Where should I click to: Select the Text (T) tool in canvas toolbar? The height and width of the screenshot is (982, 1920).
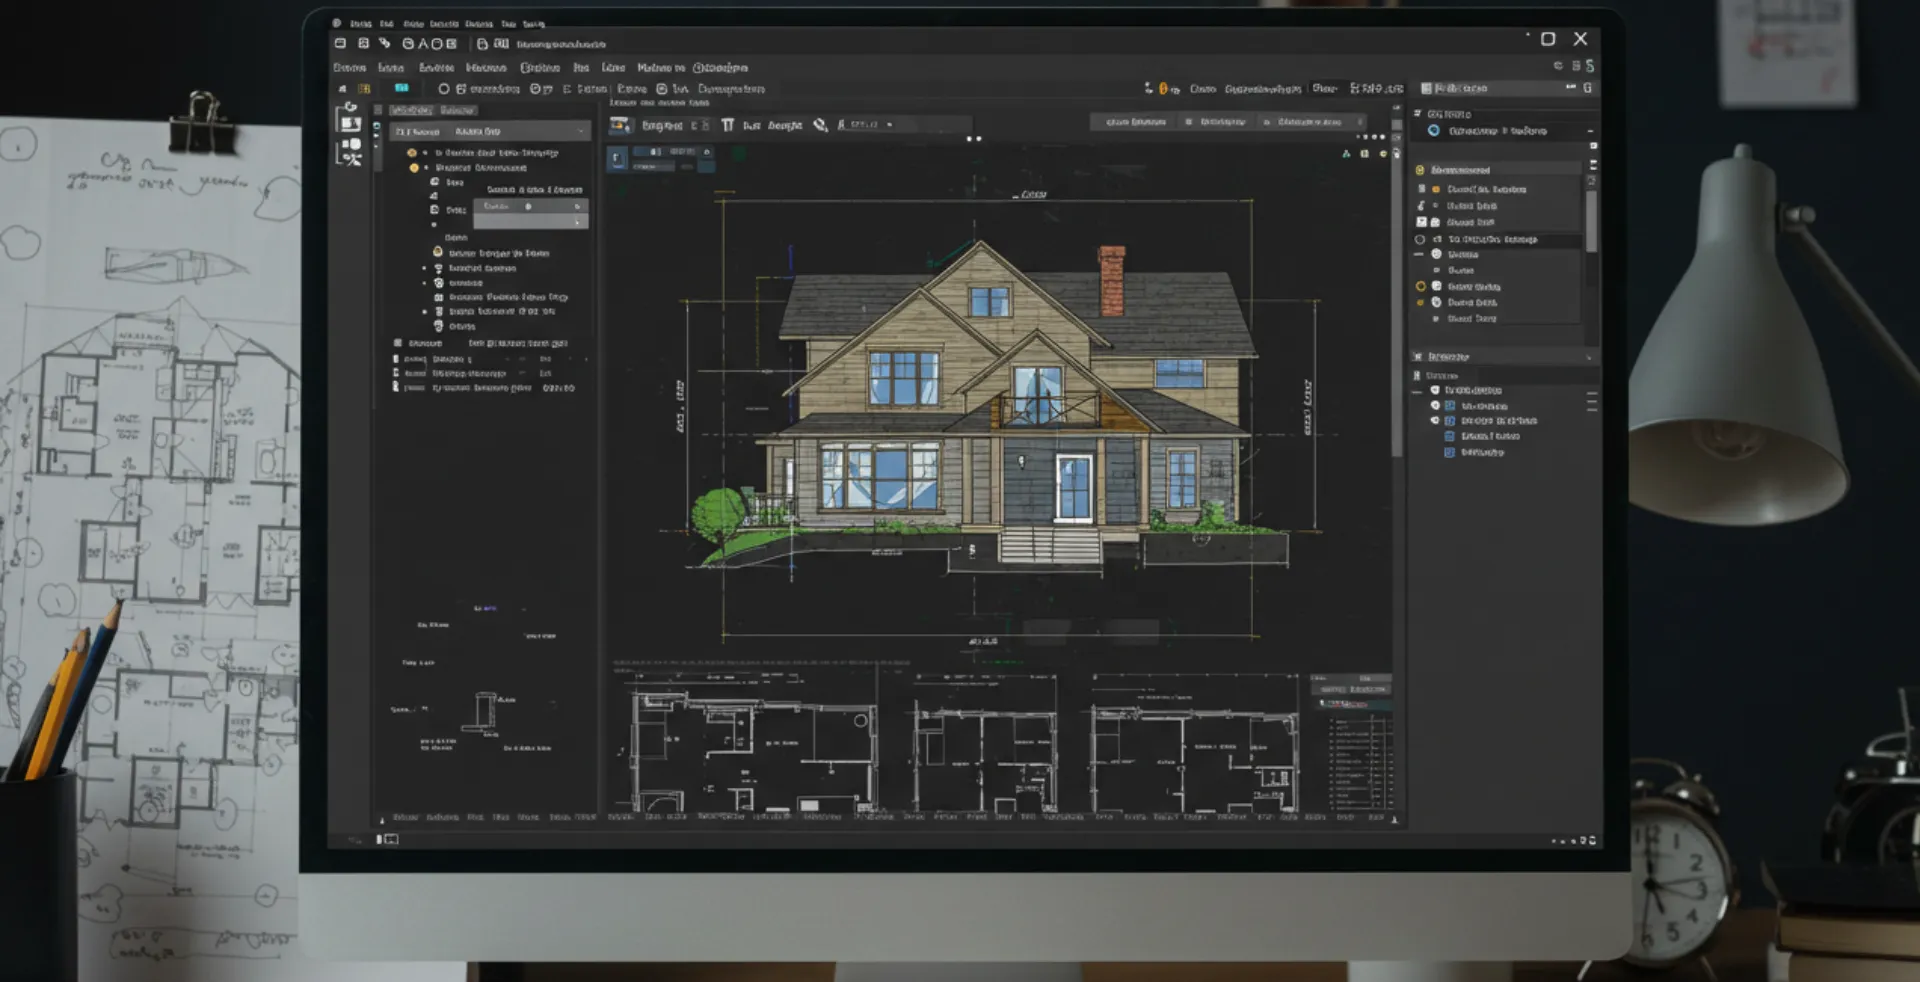(x=727, y=125)
